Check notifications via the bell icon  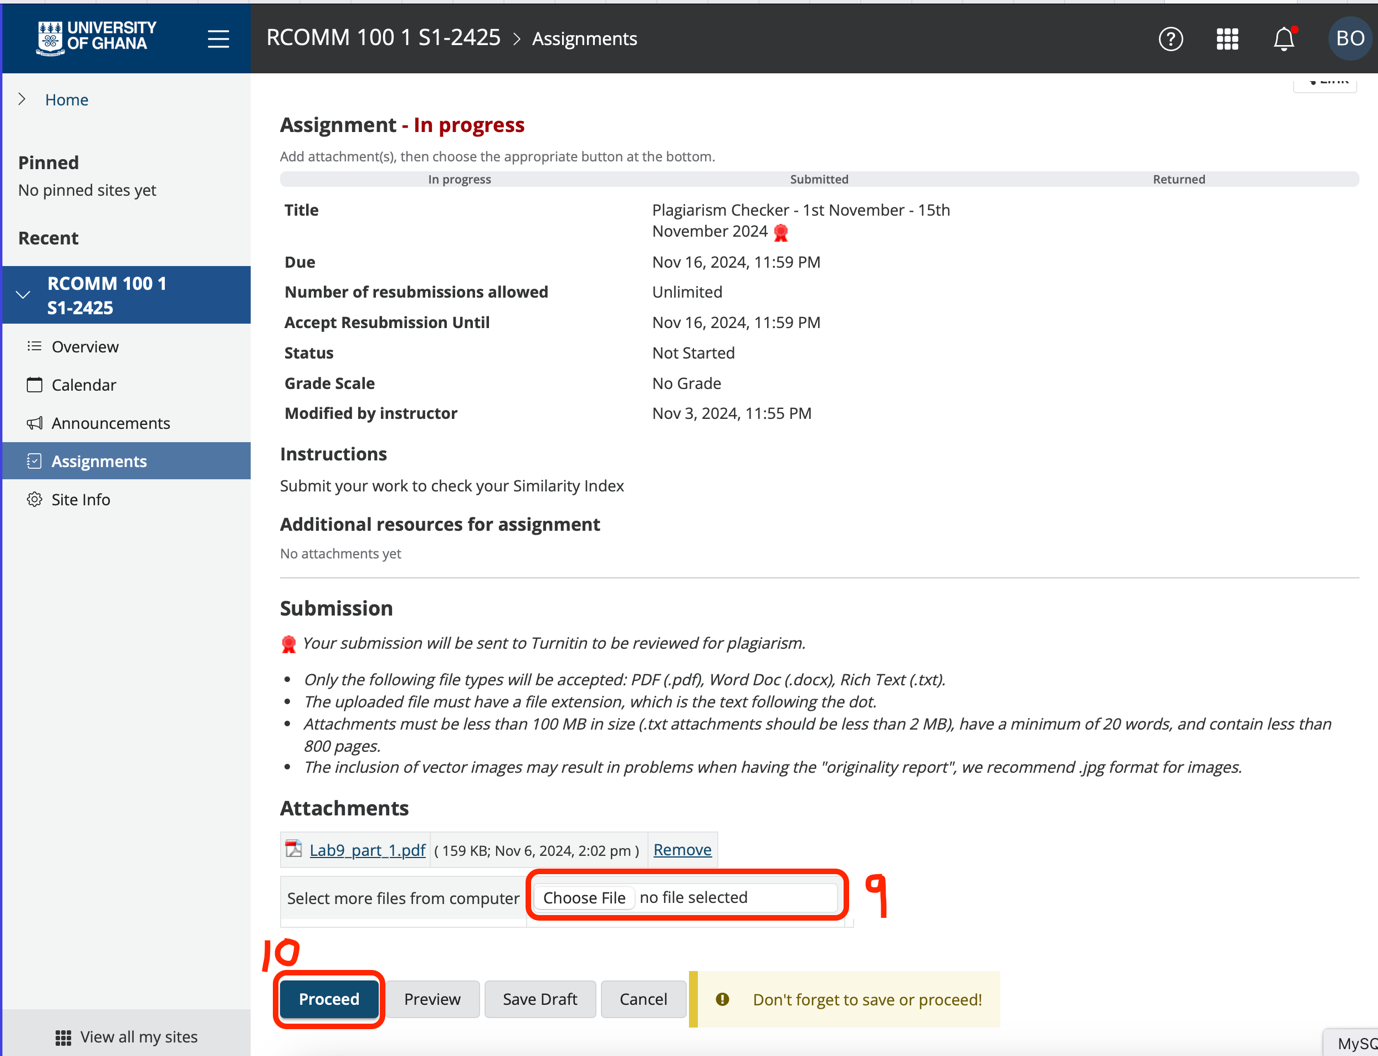click(1283, 38)
